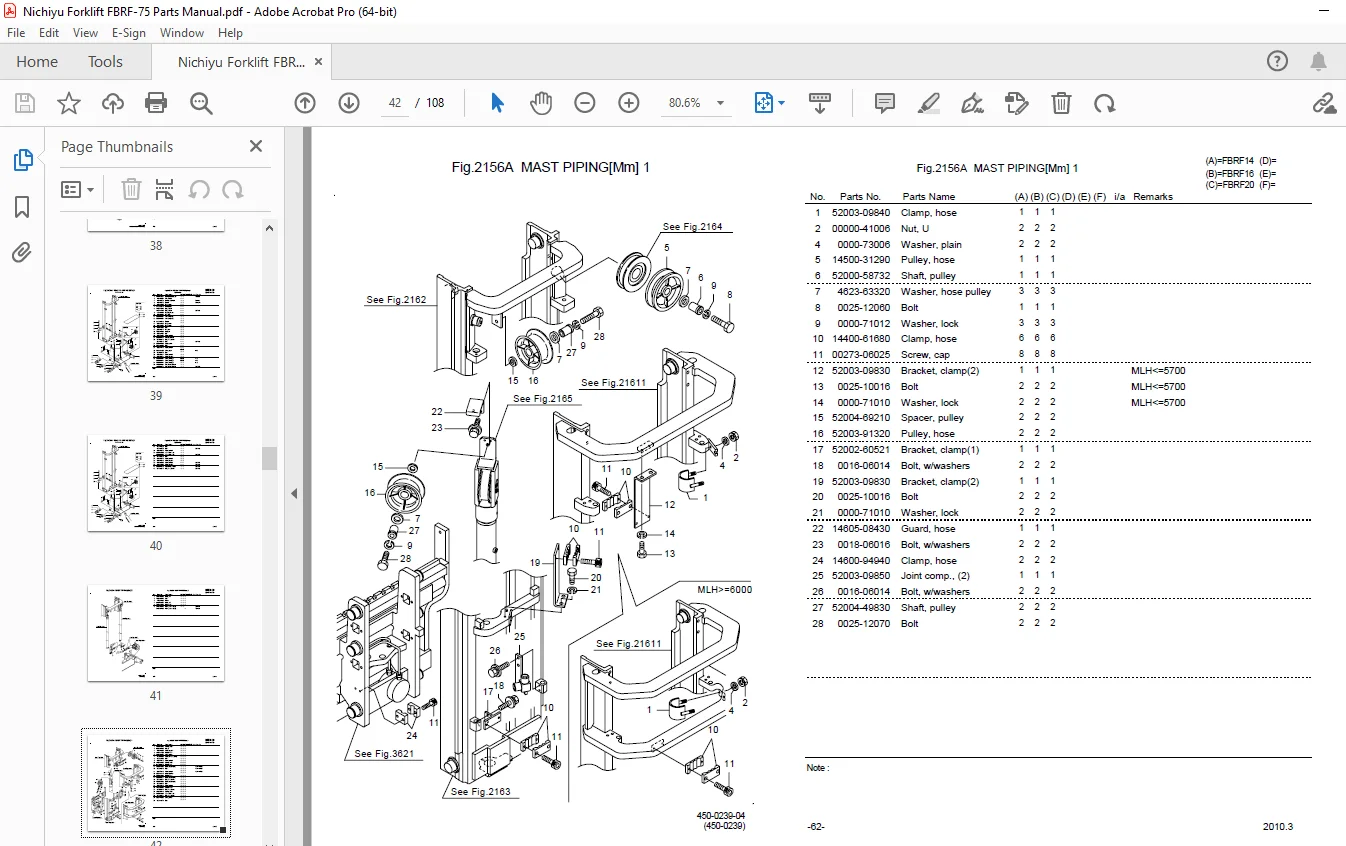This screenshot has width=1346, height=846.
Task: Select the highlighter pen tool
Action: click(929, 103)
